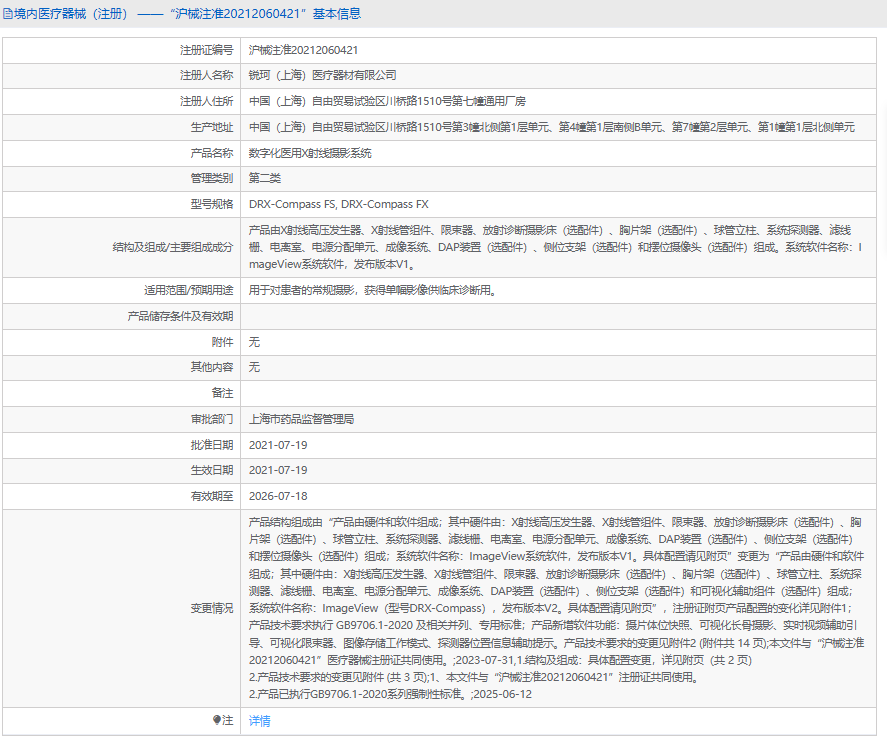Click the 生效日期 value 2021-07-19
The image size is (887, 743).
click(x=278, y=470)
